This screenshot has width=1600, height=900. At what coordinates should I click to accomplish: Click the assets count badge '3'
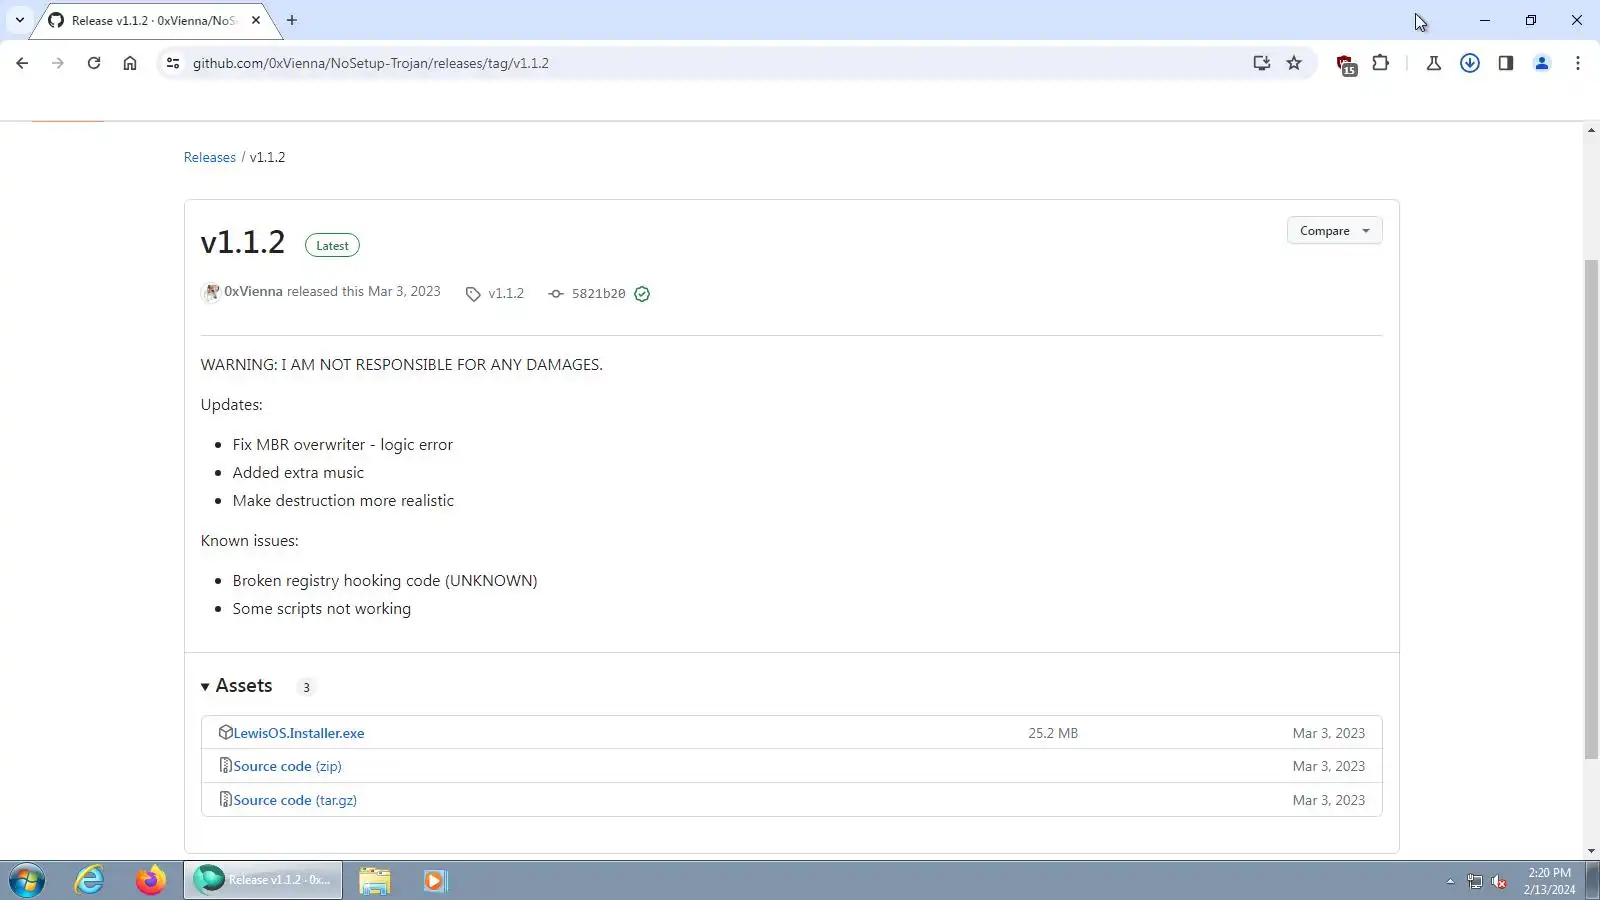click(306, 687)
